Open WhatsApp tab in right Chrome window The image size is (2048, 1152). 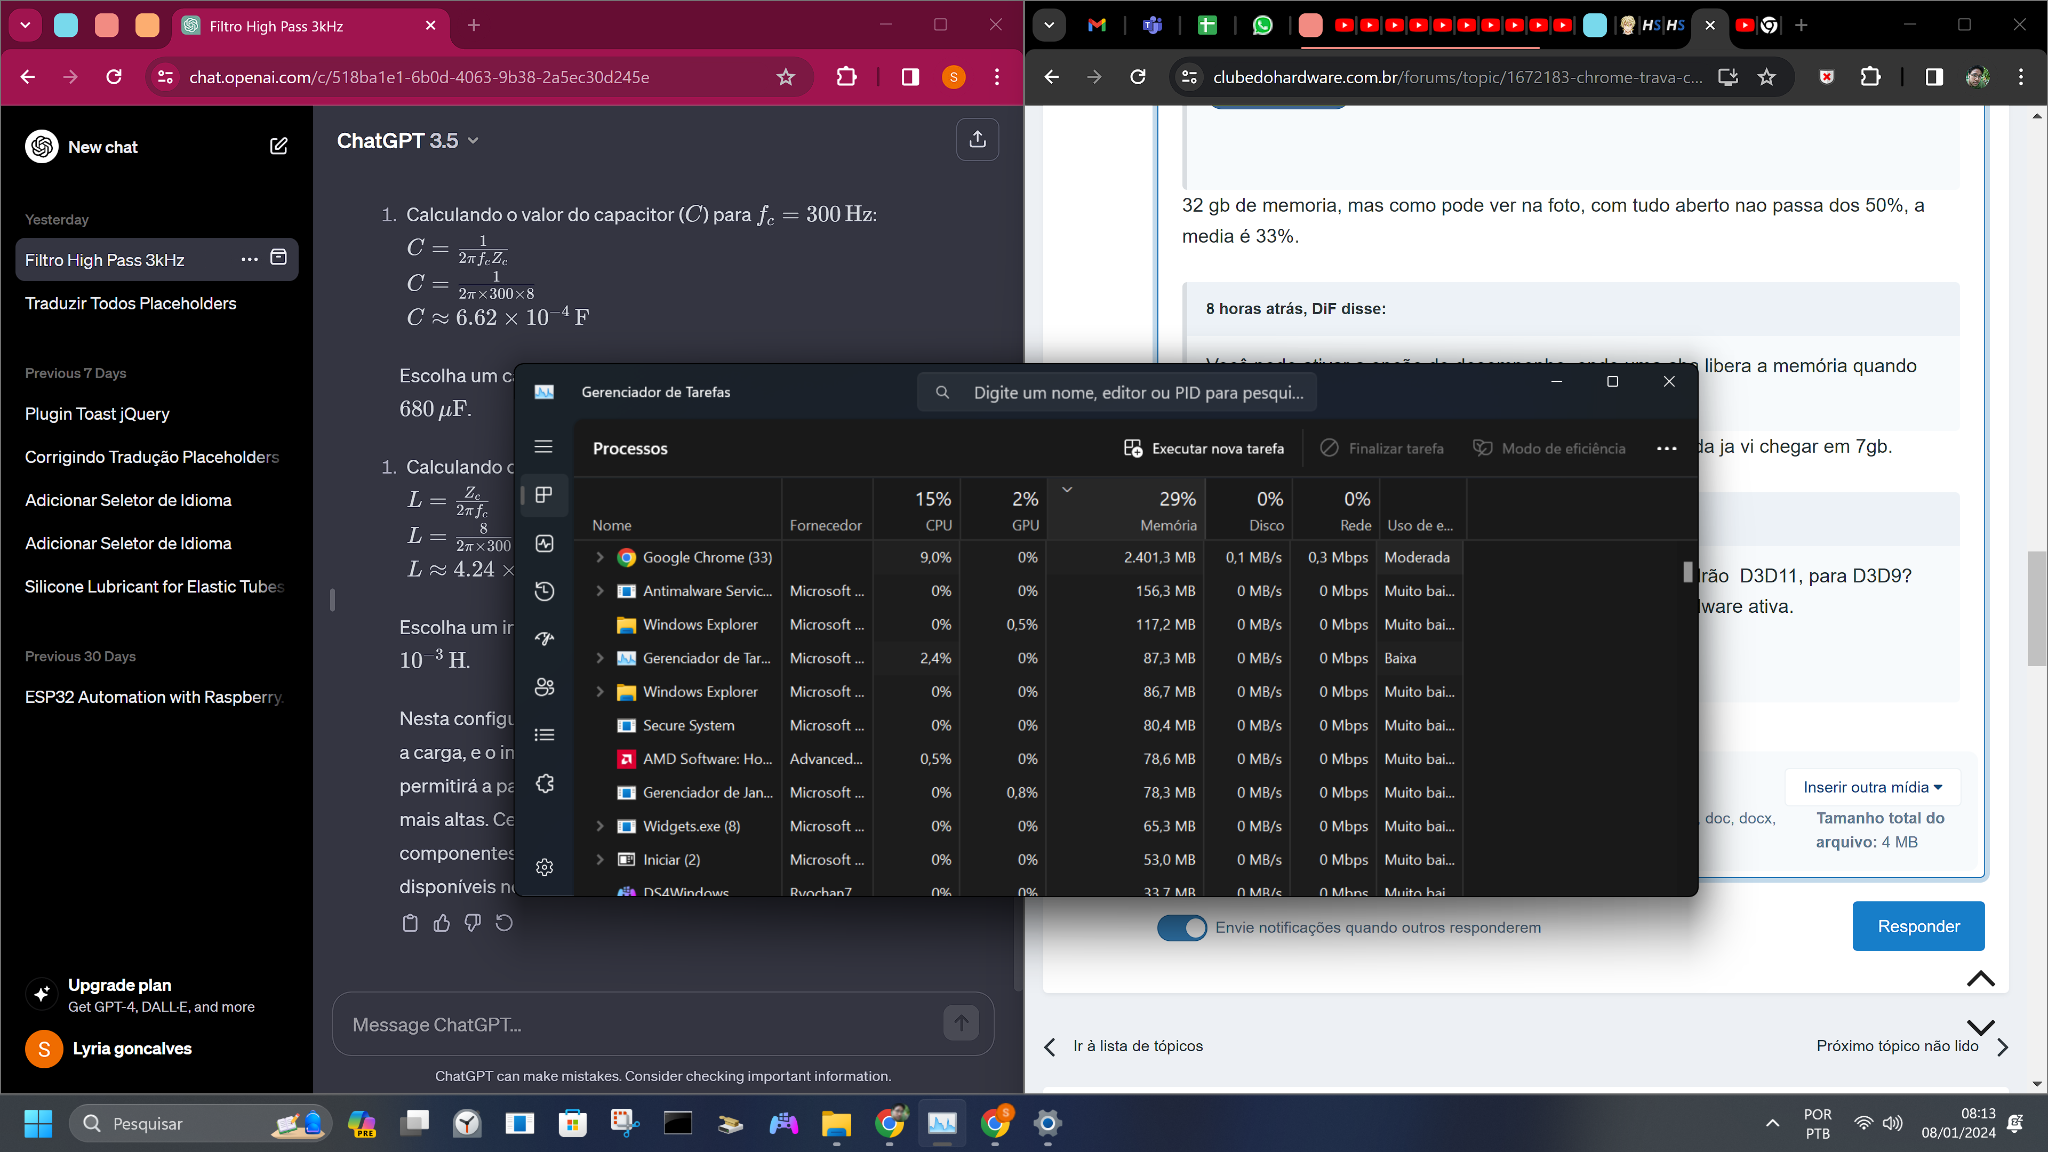(1262, 26)
